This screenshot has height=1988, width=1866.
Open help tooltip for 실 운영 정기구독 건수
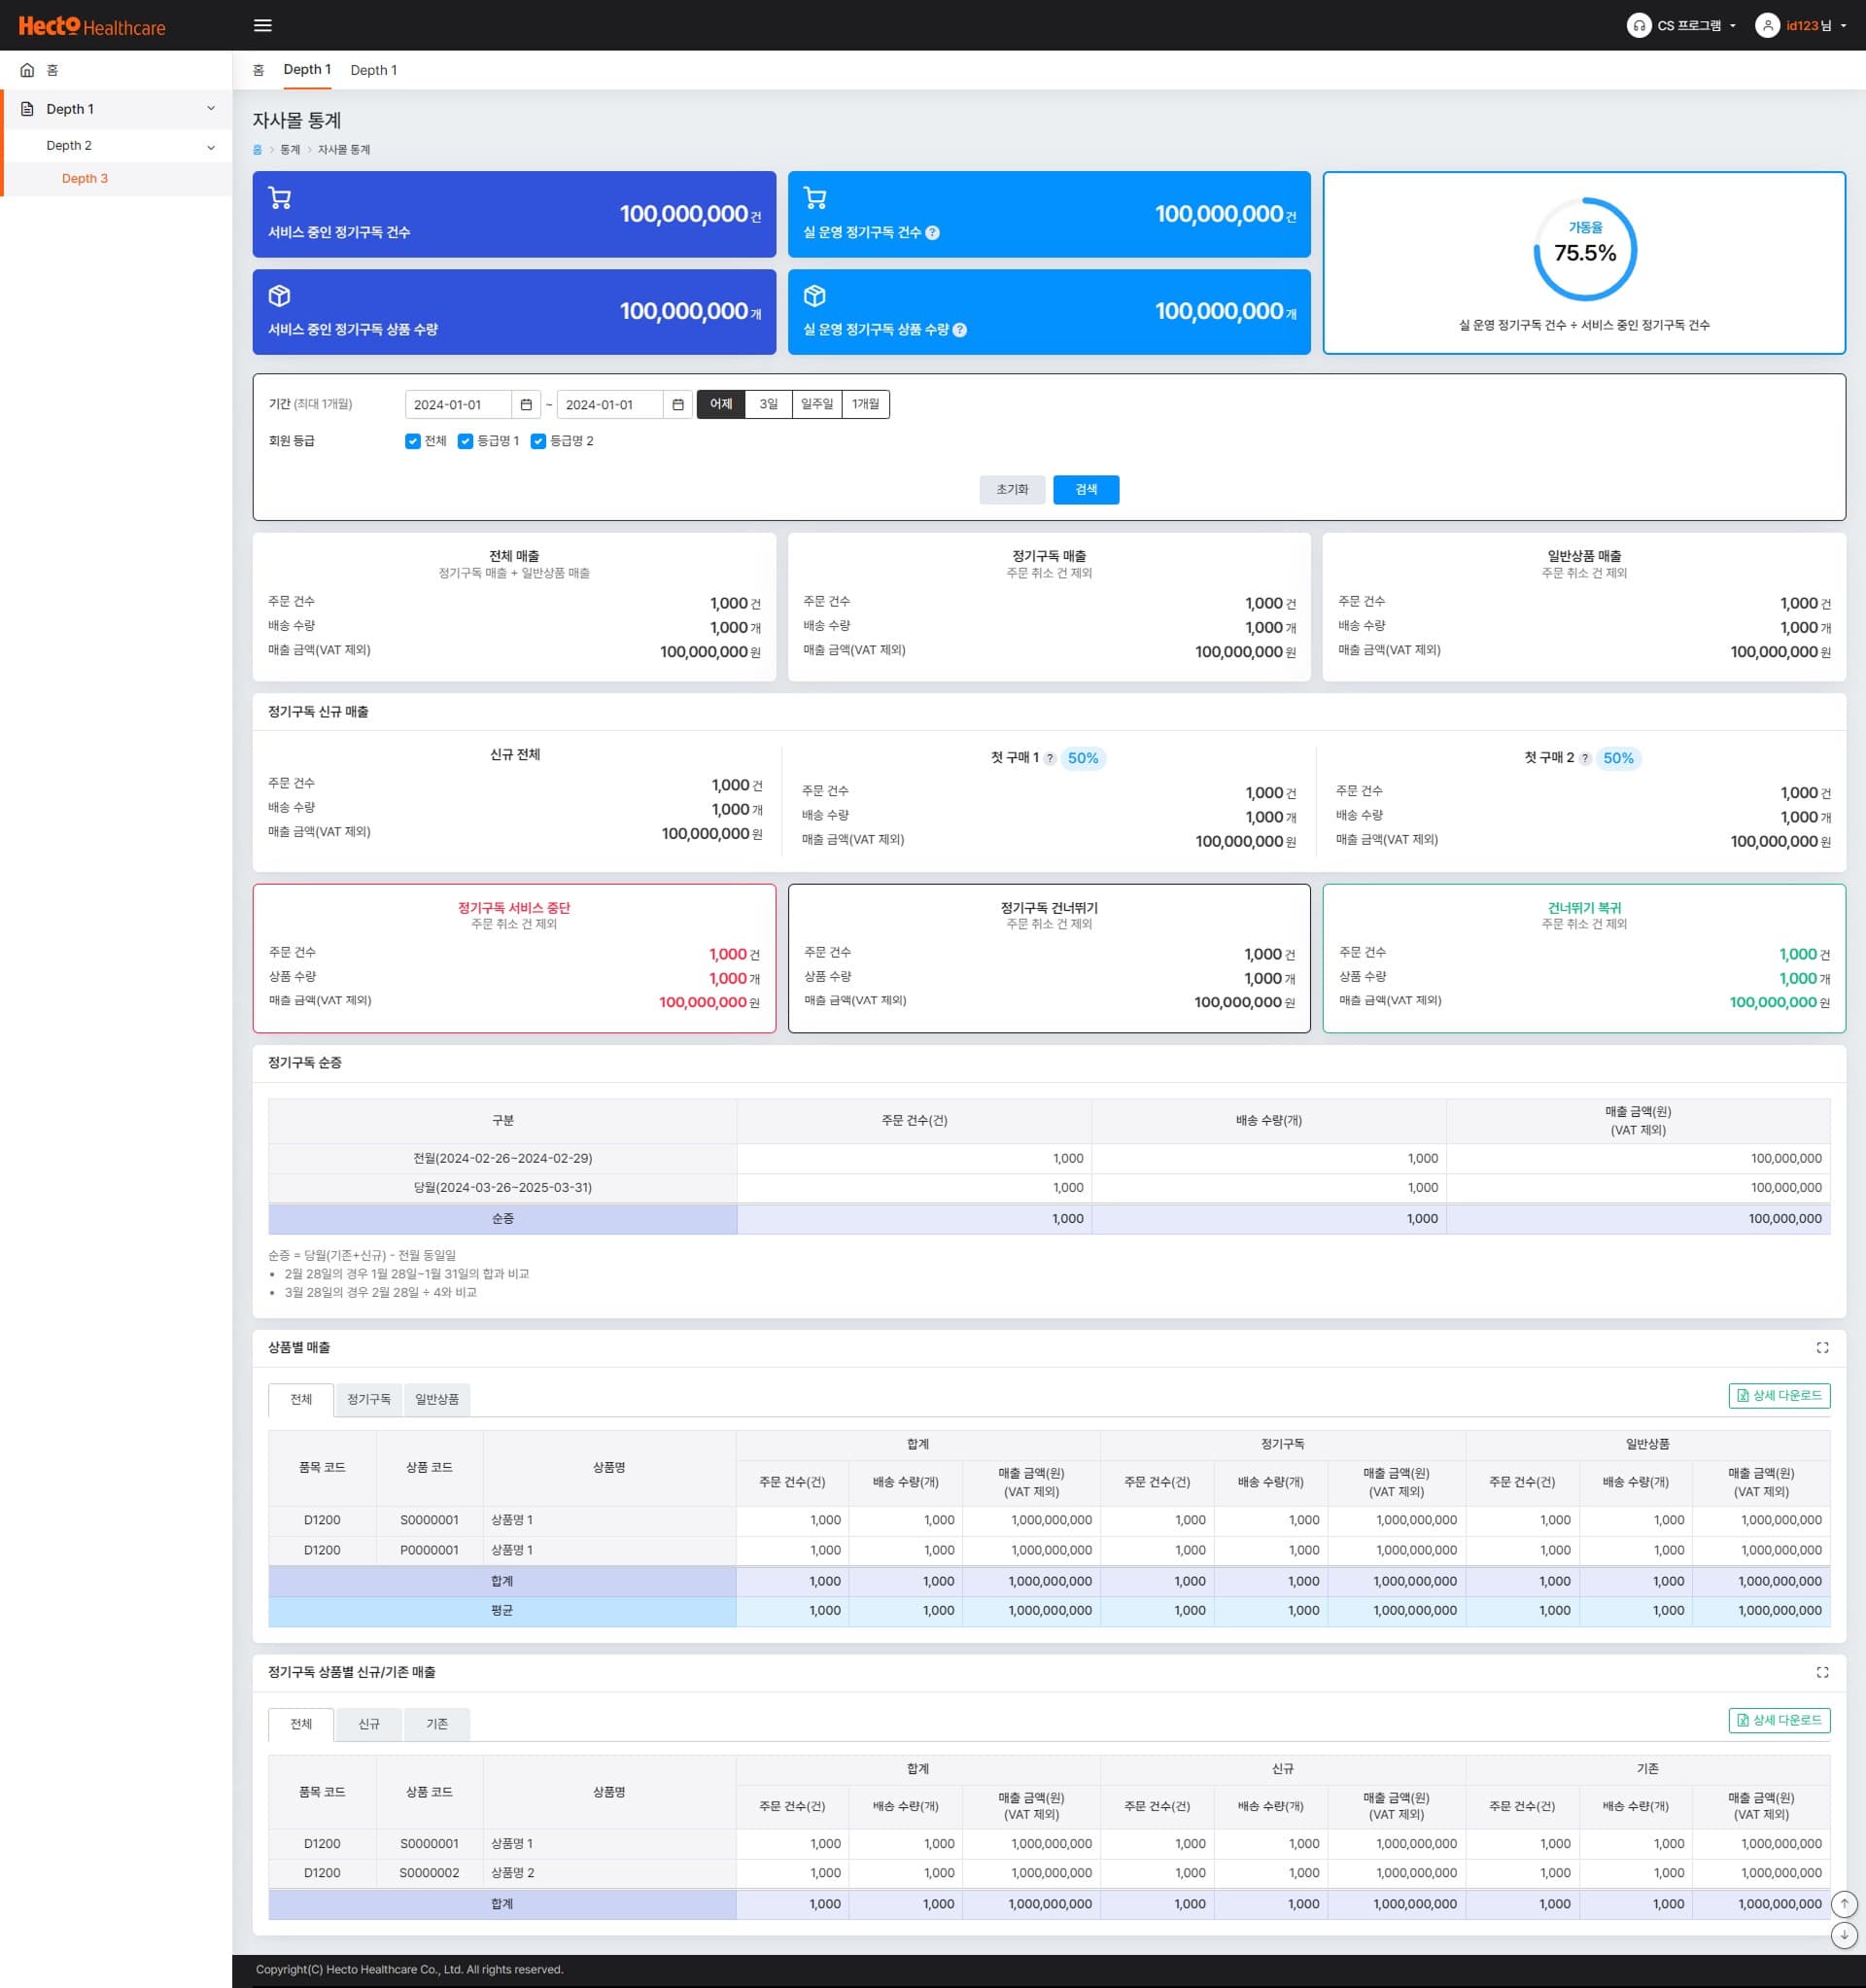point(932,233)
